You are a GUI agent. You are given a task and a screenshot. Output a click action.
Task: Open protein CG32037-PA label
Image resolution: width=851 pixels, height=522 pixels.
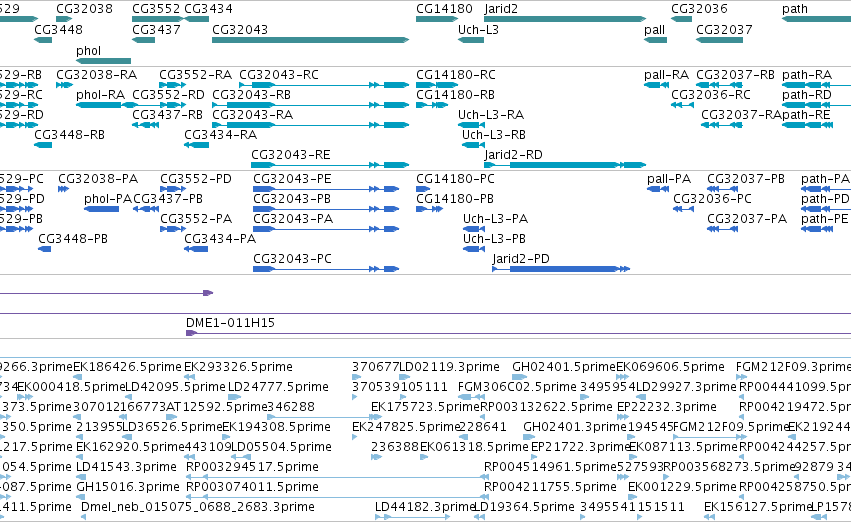747,219
